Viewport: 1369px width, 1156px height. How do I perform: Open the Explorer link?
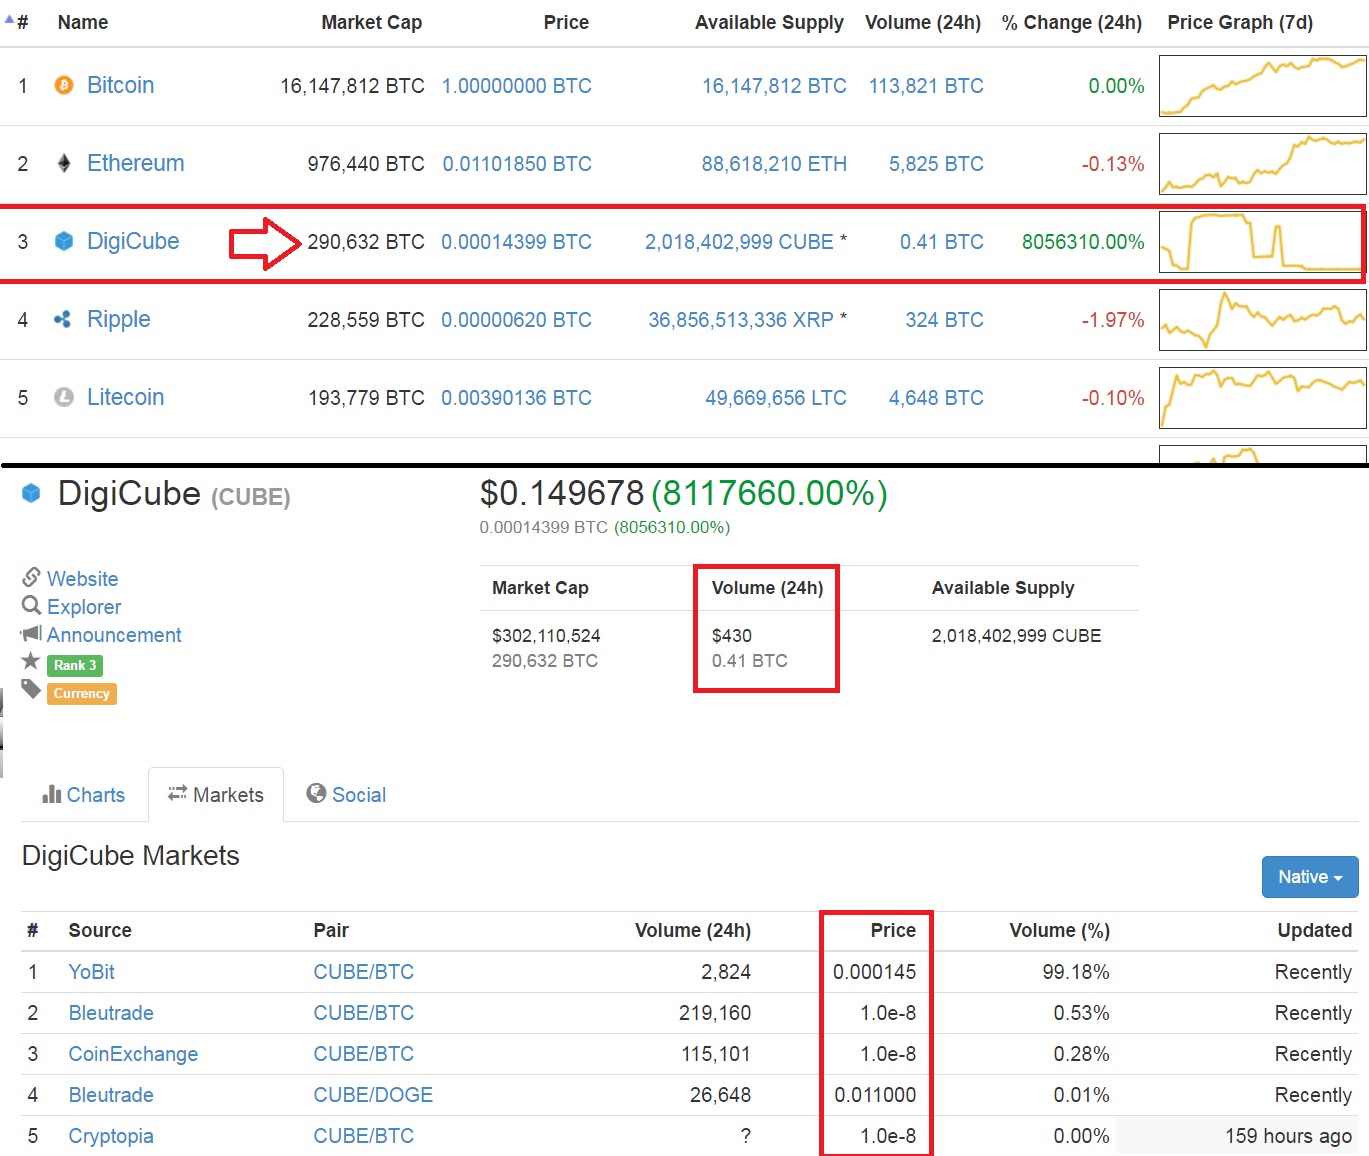pyautogui.click(x=84, y=607)
